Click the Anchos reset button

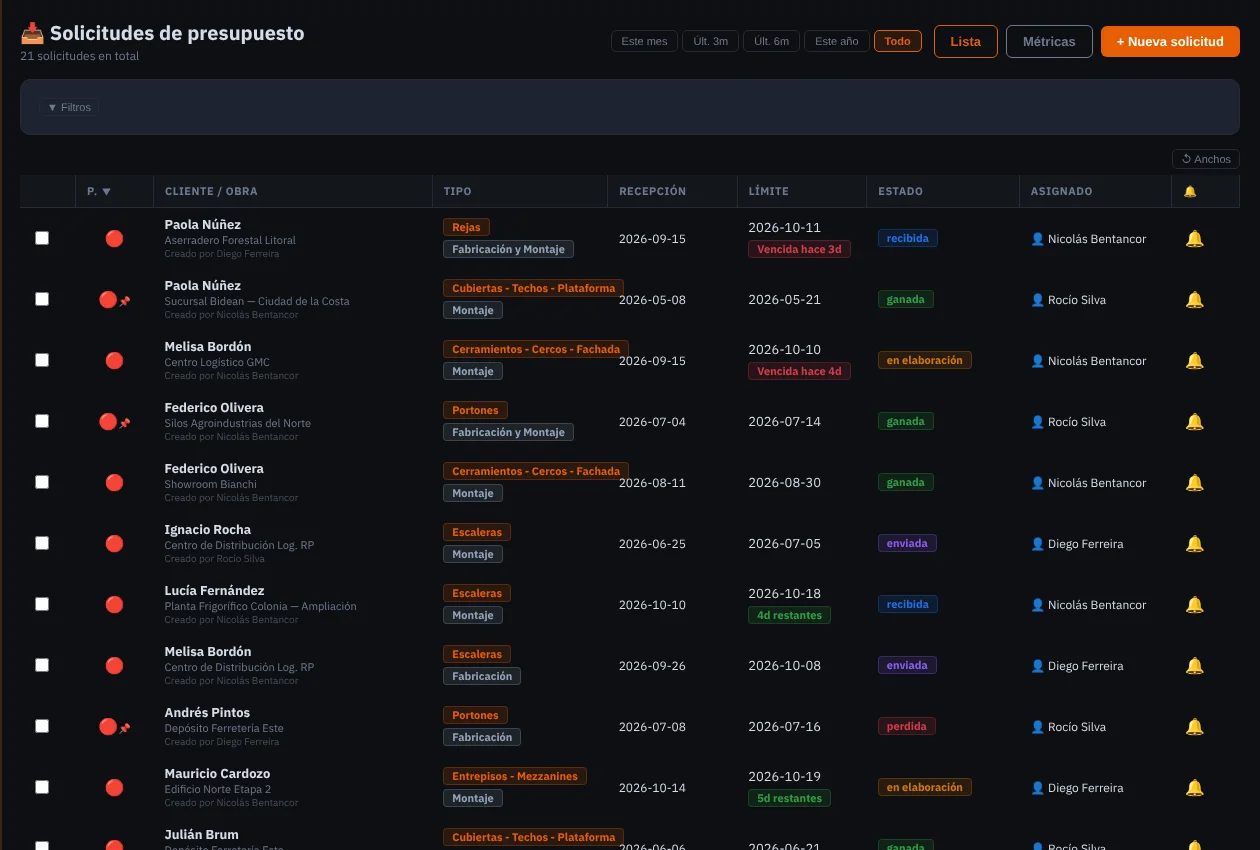1206,159
